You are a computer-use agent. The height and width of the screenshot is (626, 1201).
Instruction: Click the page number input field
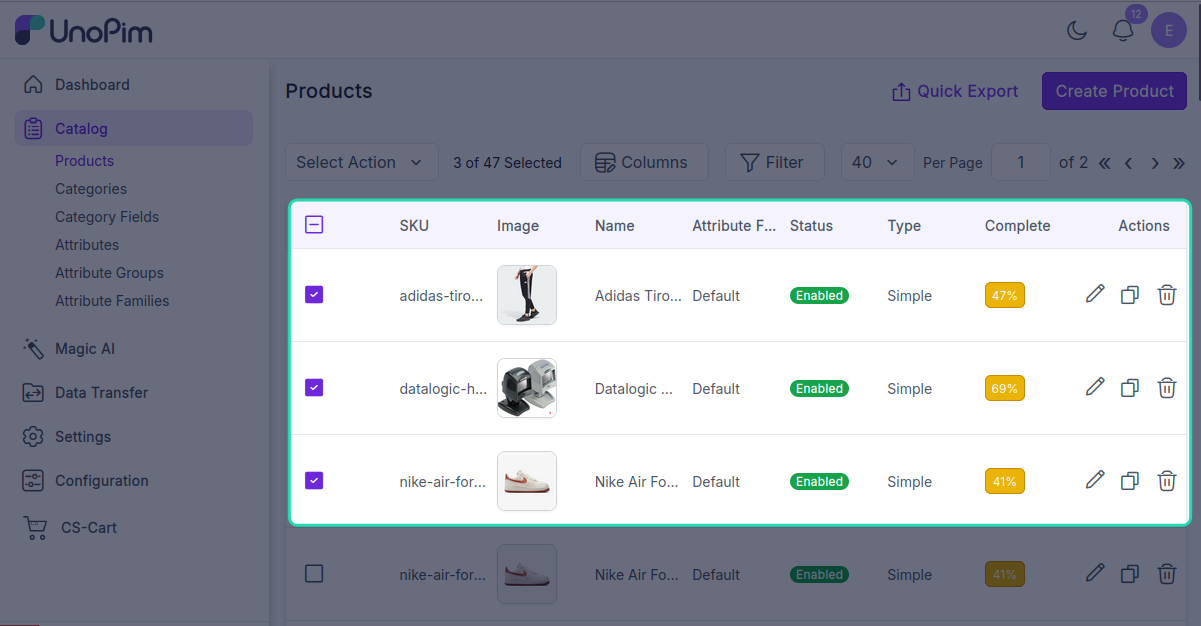coord(1021,162)
